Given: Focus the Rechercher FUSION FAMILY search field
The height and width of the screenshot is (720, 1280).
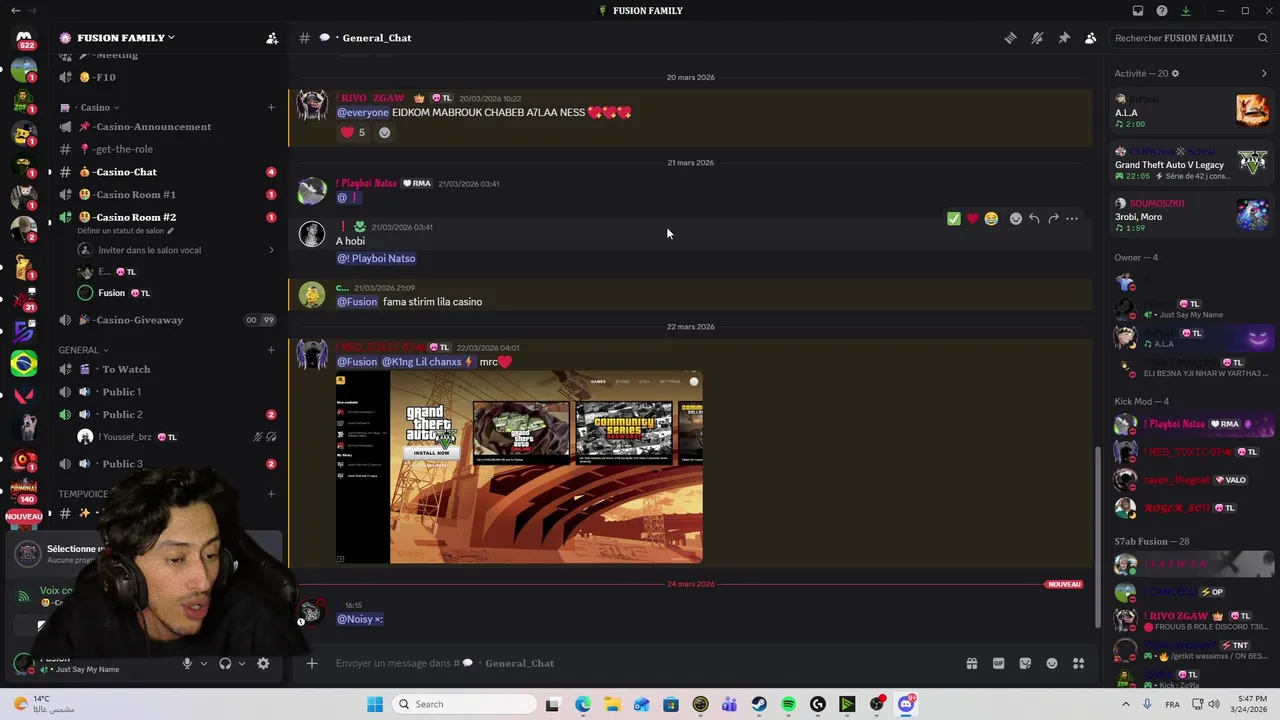Looking at the screenshot, I should [x=1190, y=38].
